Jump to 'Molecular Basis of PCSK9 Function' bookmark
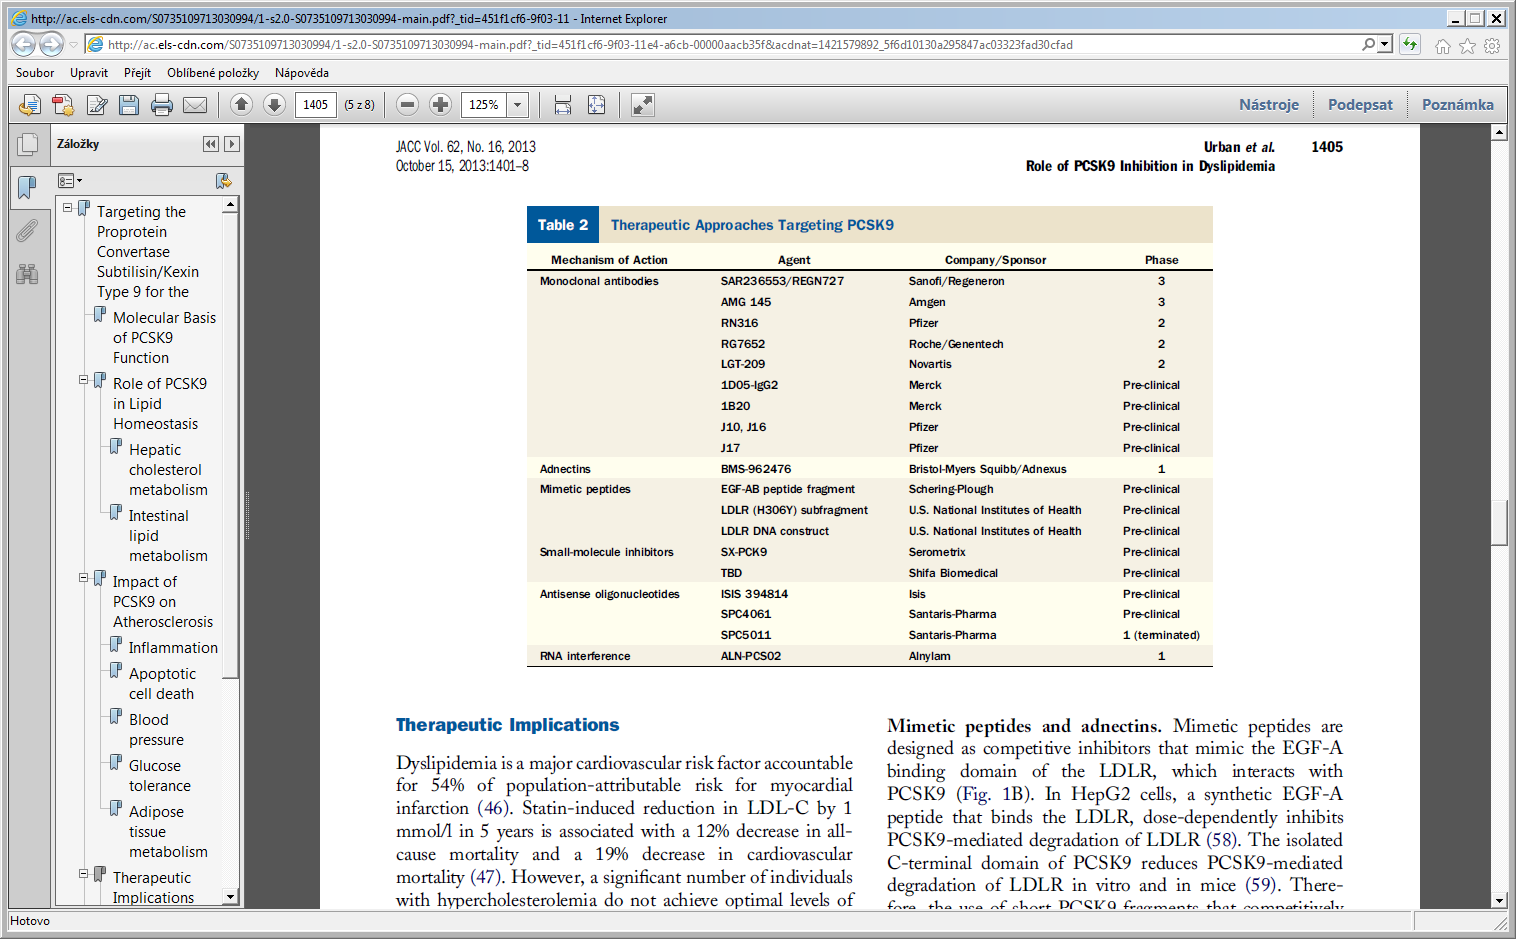This screenshot has height=939, width=1516. [x=164, y=337]
